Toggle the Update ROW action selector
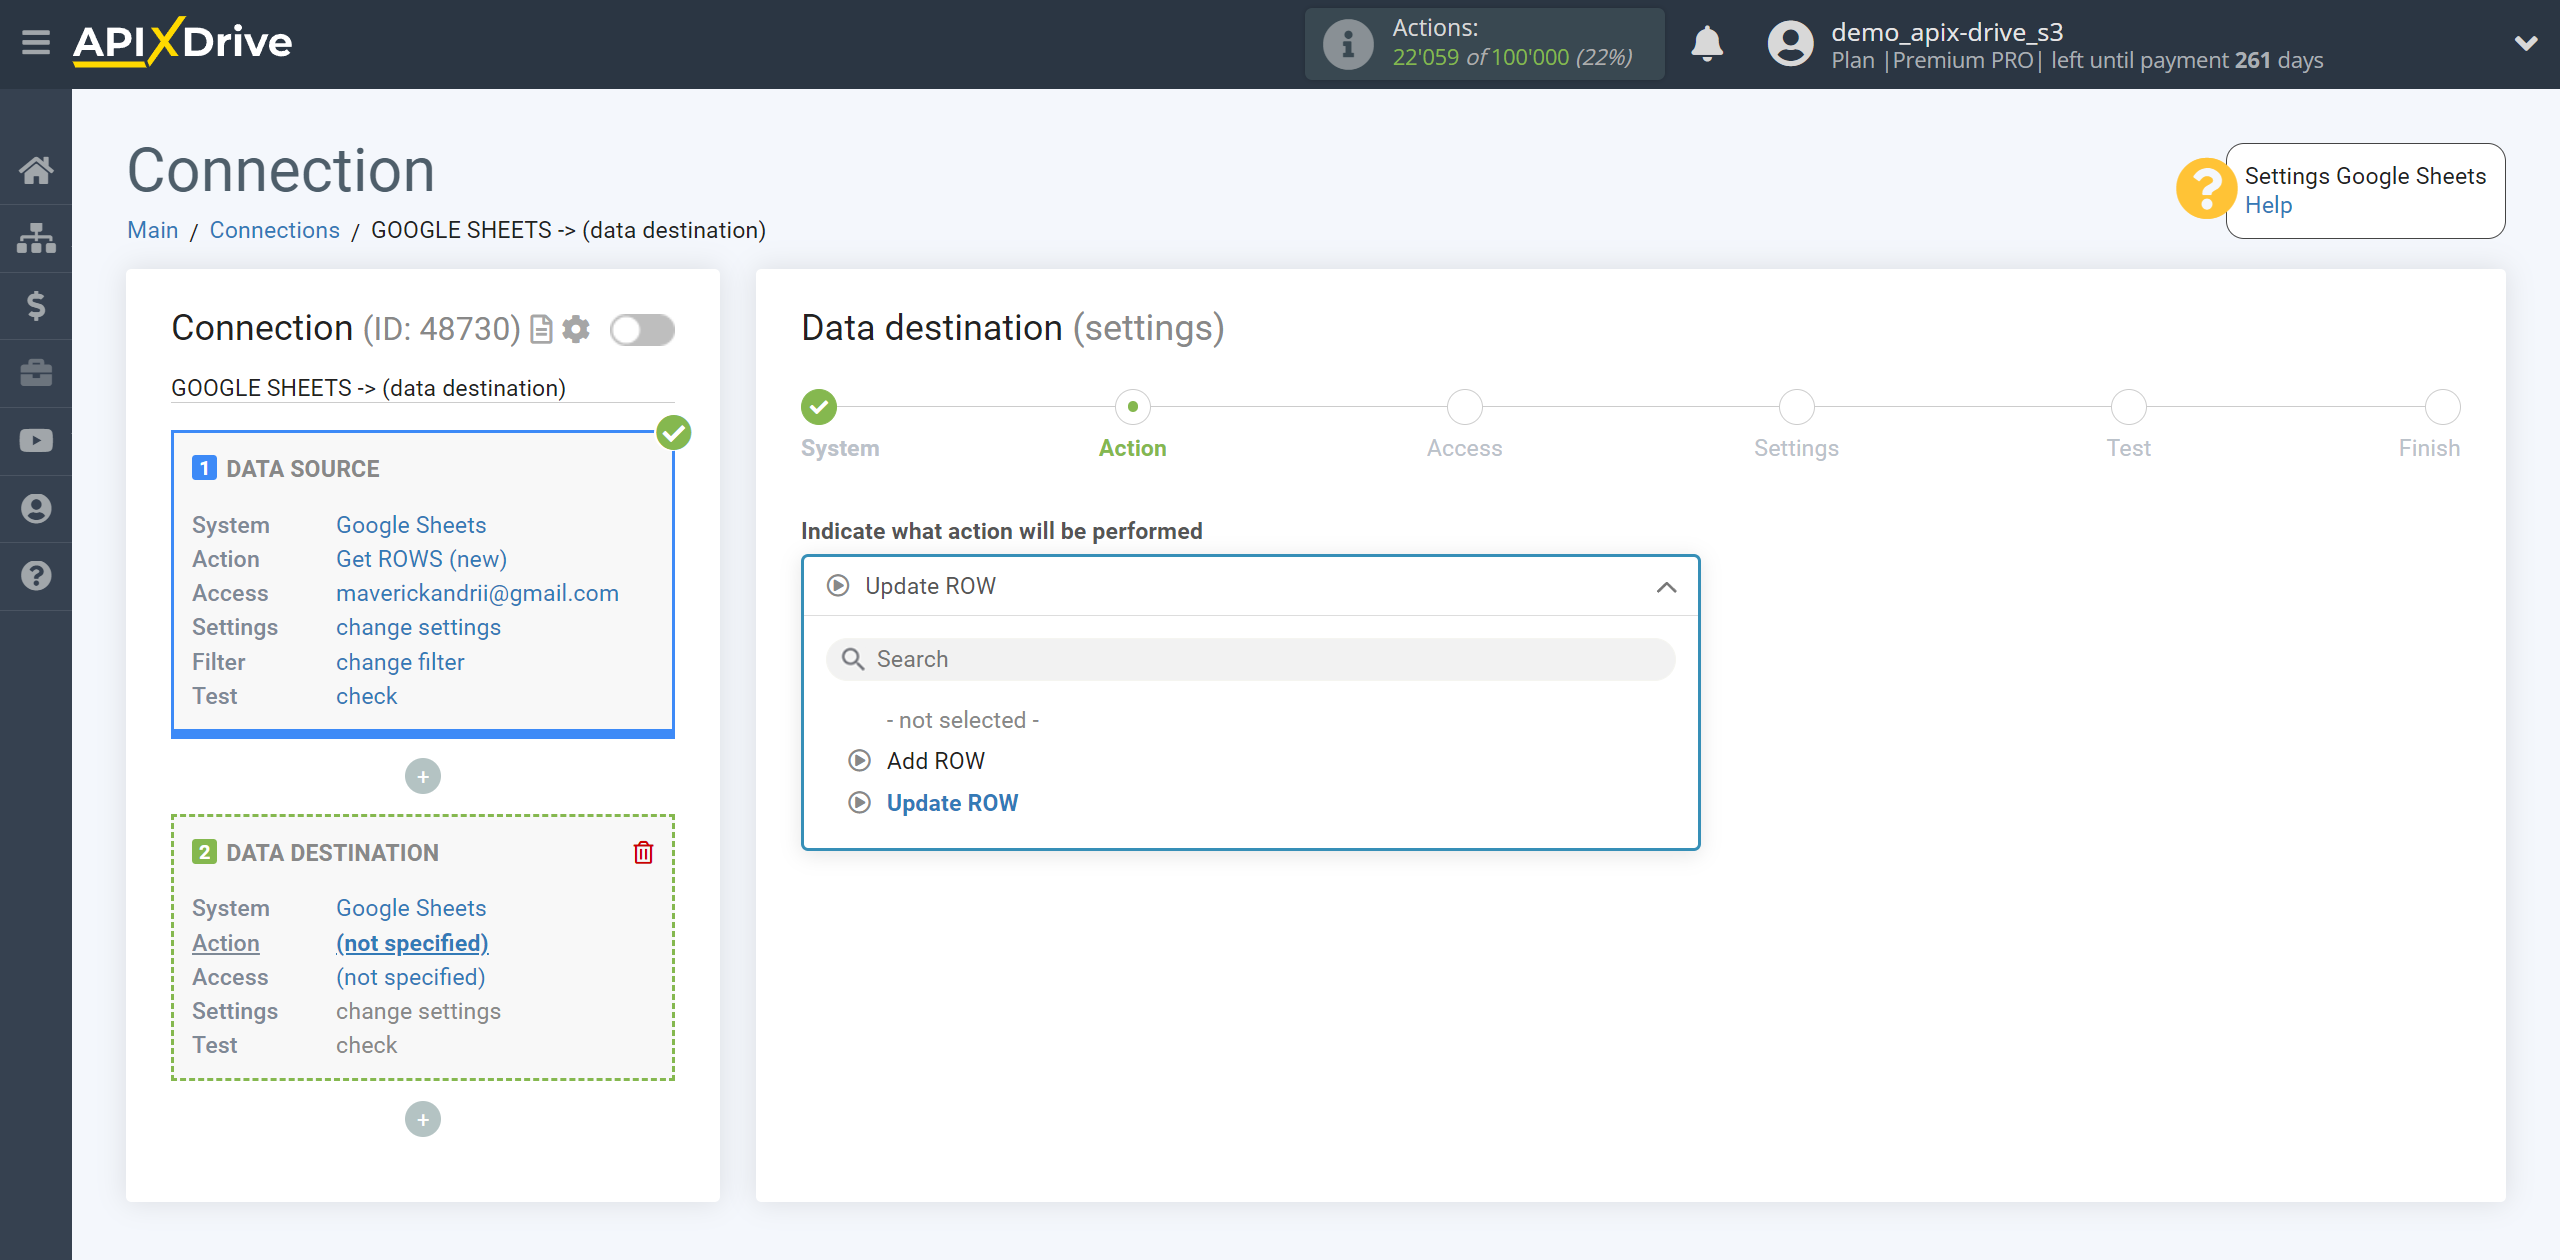Screen dimensions: 2560x1260 point(1249,586)
